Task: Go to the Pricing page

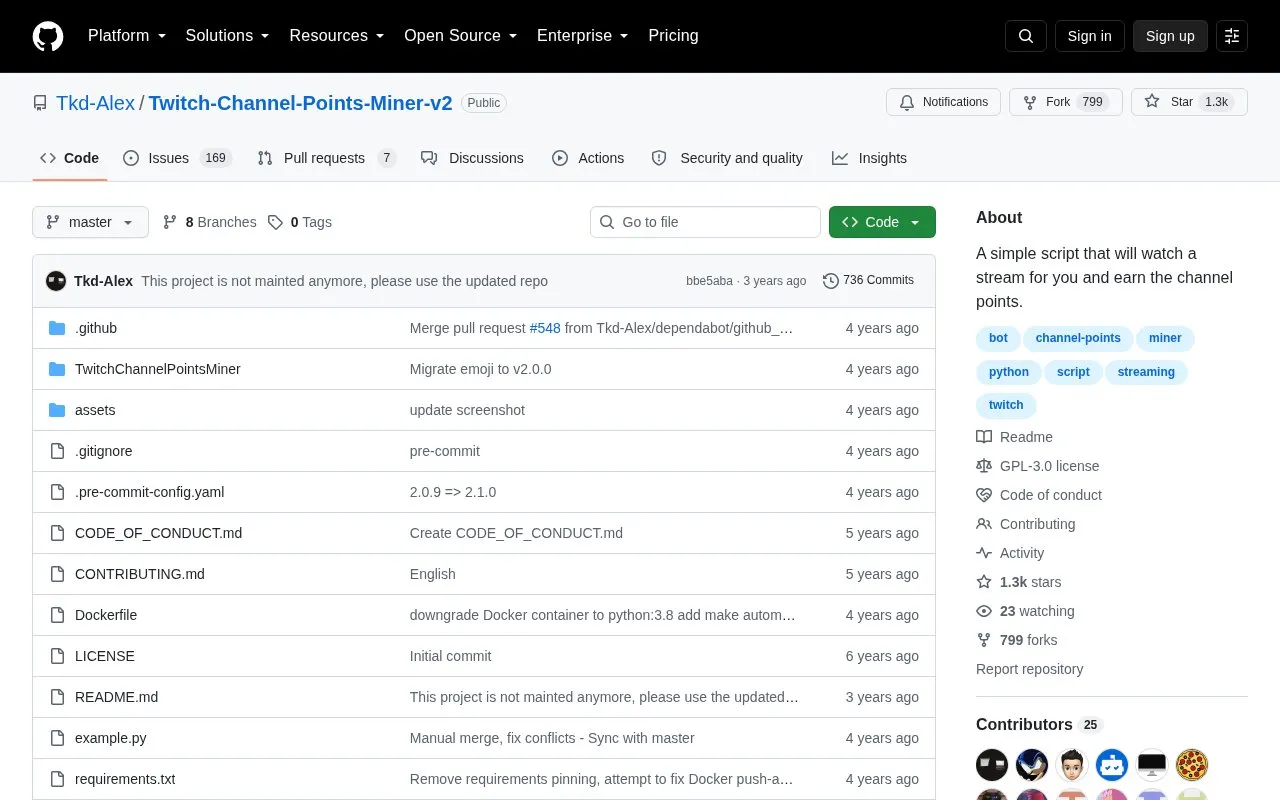Action: 674,36
